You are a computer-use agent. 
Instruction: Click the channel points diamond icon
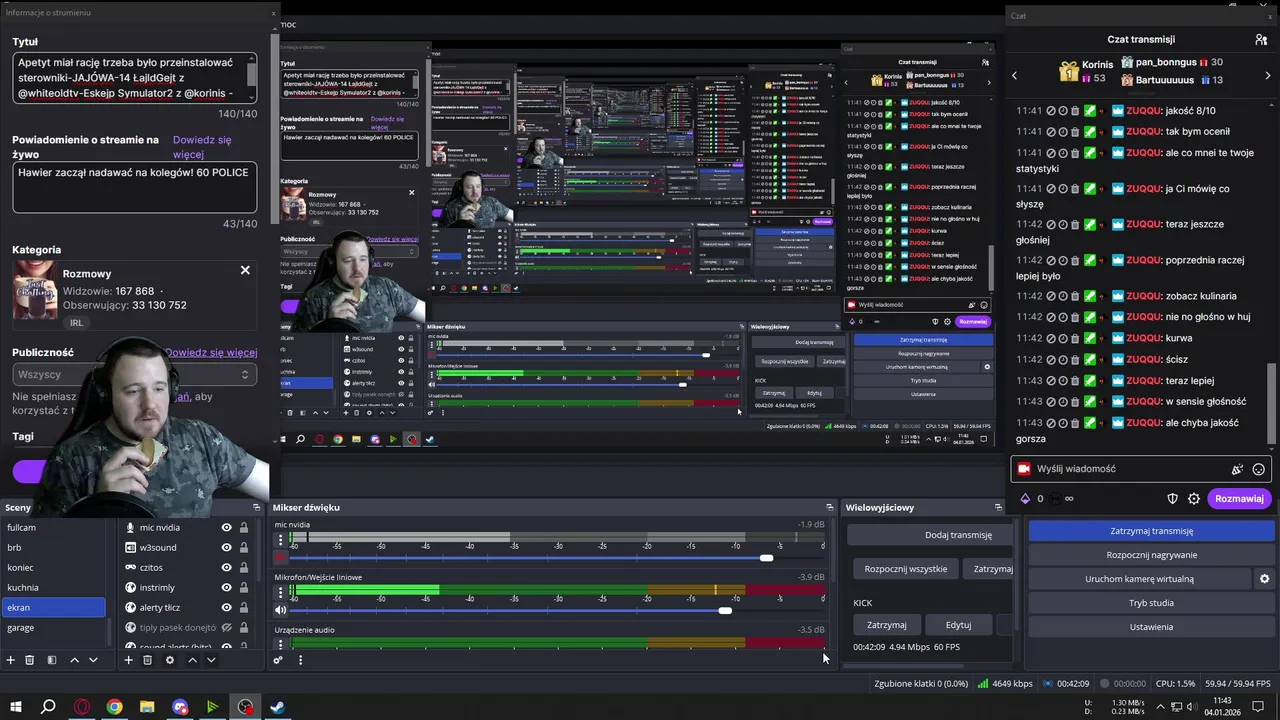[1025, 499]
